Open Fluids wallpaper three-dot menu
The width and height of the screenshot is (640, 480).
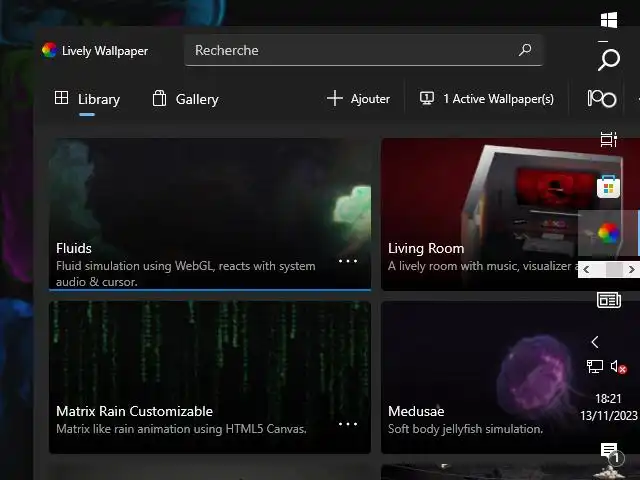coord(348,261)
